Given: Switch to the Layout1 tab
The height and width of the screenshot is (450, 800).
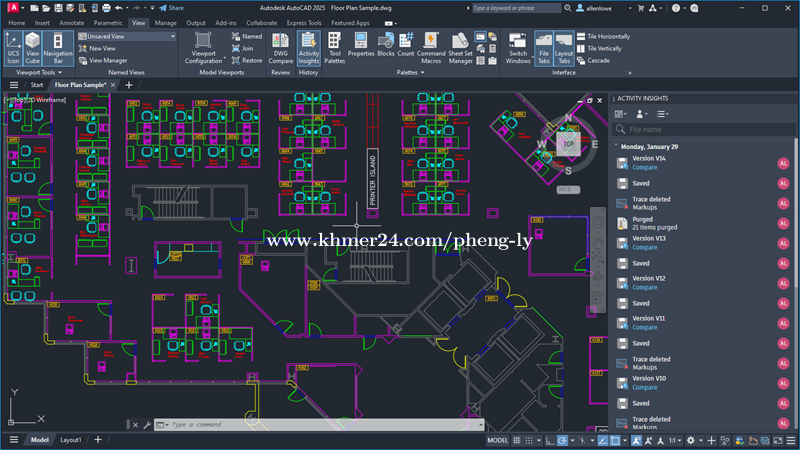Looking at the screenshot, I should click(71, 440).
